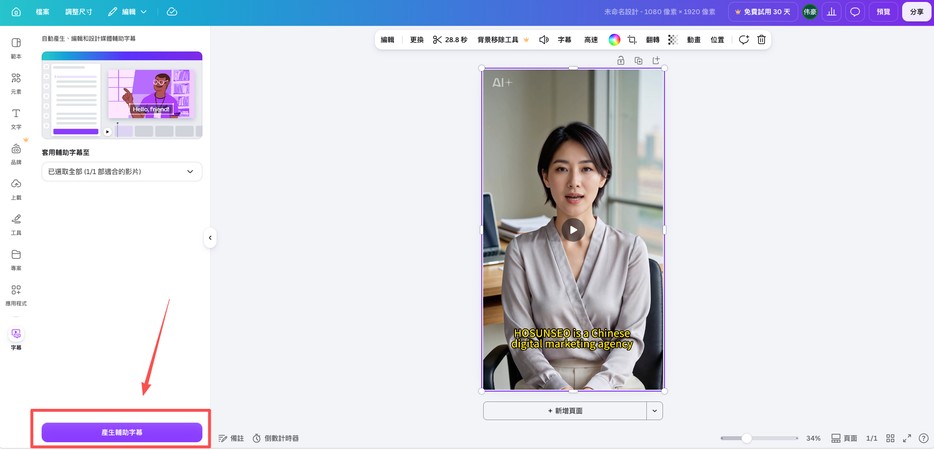The height and width of the screenshot is (450, 934).
Task: Click 動畫 (Animate) in video toolbar
Action: [693, 40]
